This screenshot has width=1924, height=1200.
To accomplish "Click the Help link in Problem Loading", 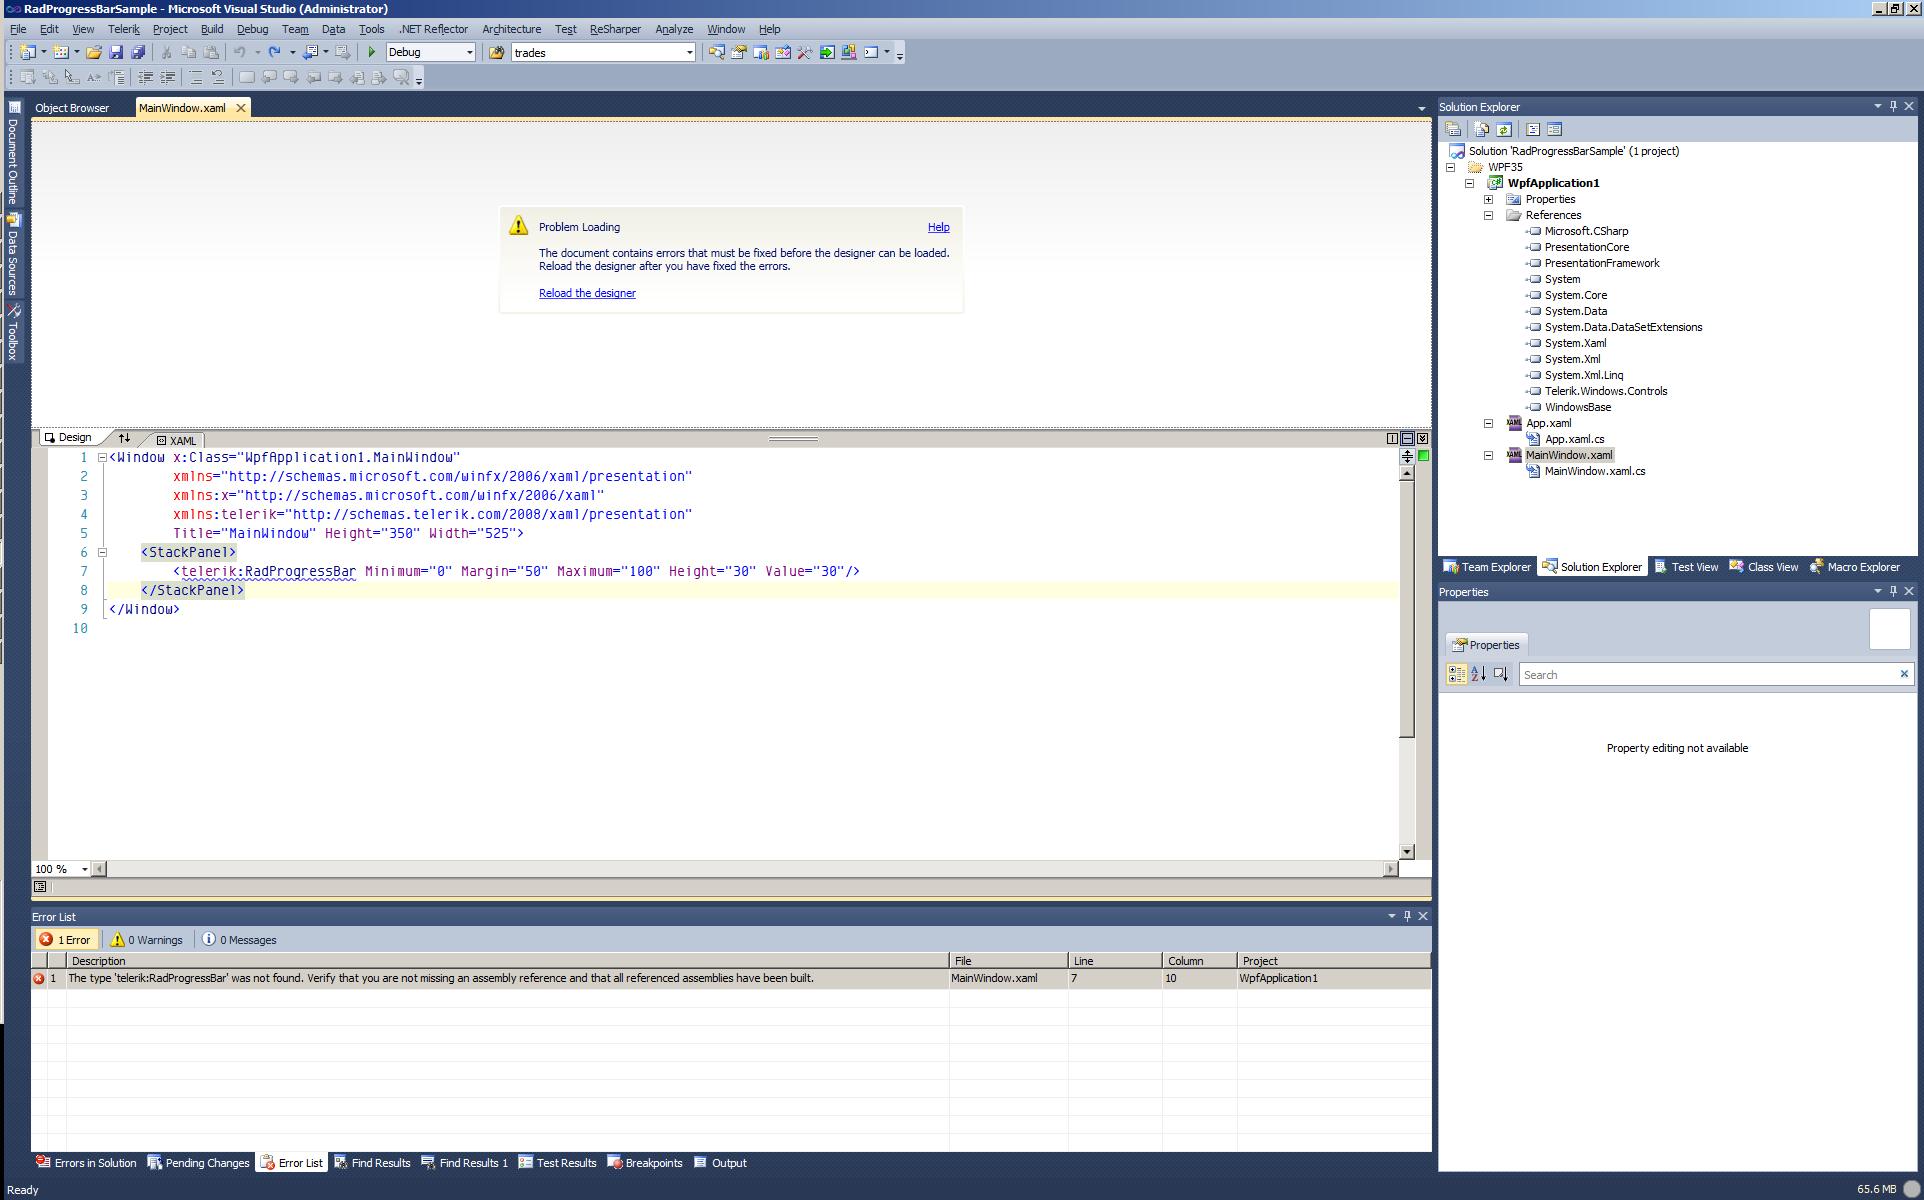I will [x=938, y=227].
